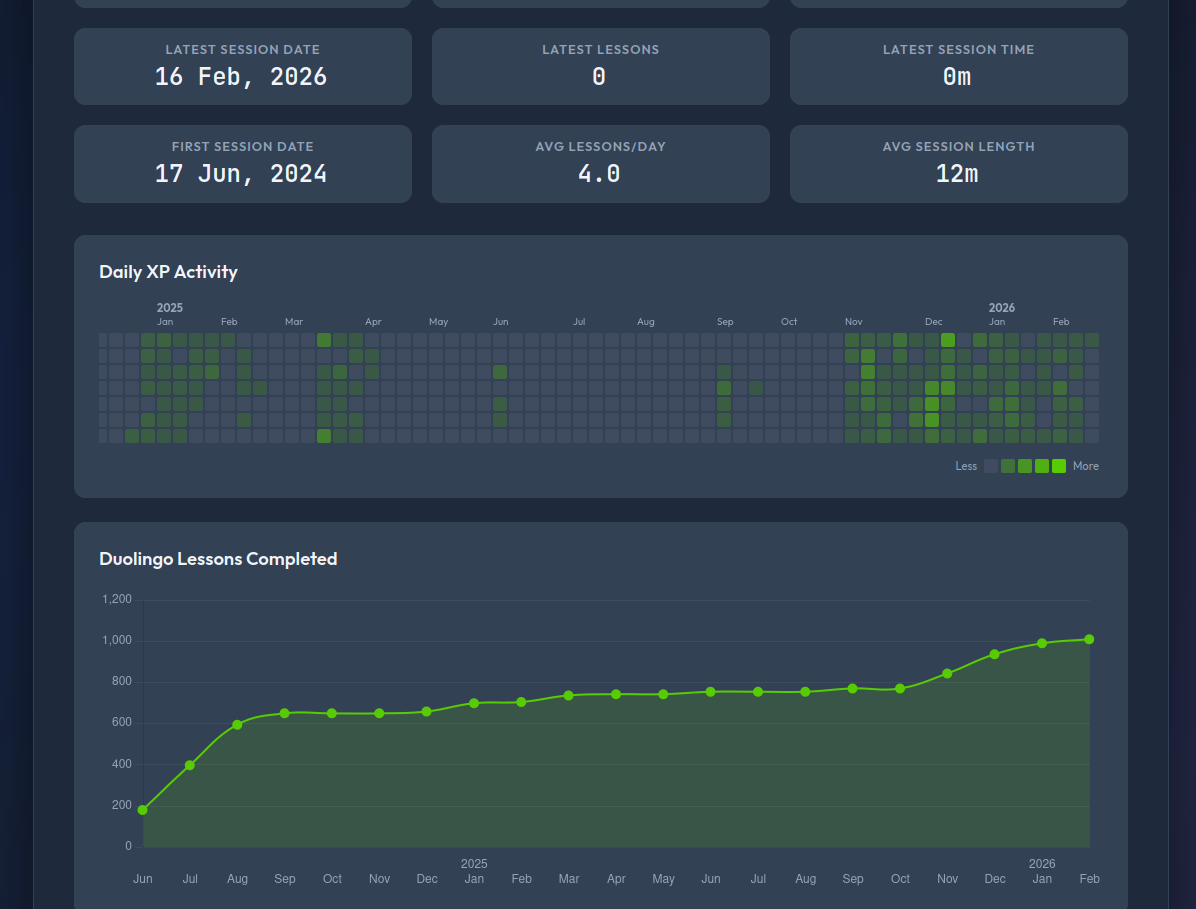Click the Avg Lessons/Day stat card

click(600, 163)
